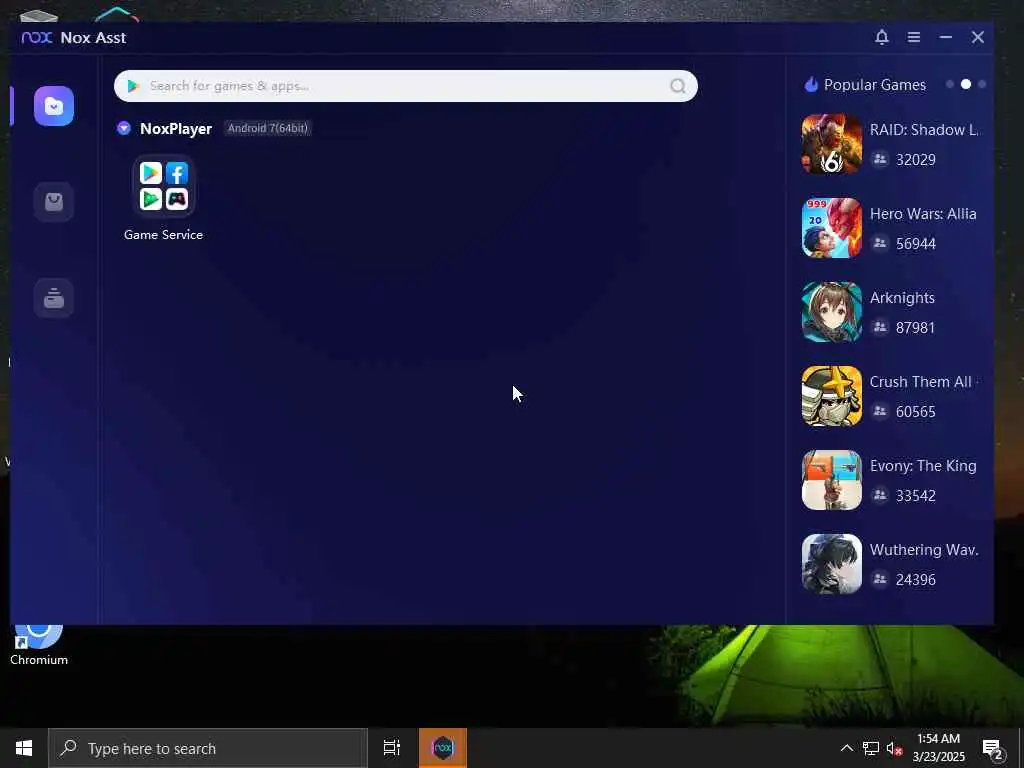Select the first purple sidebar home icon
Image resolution: width=1024 pixels, height=768 pixels.
54,106
